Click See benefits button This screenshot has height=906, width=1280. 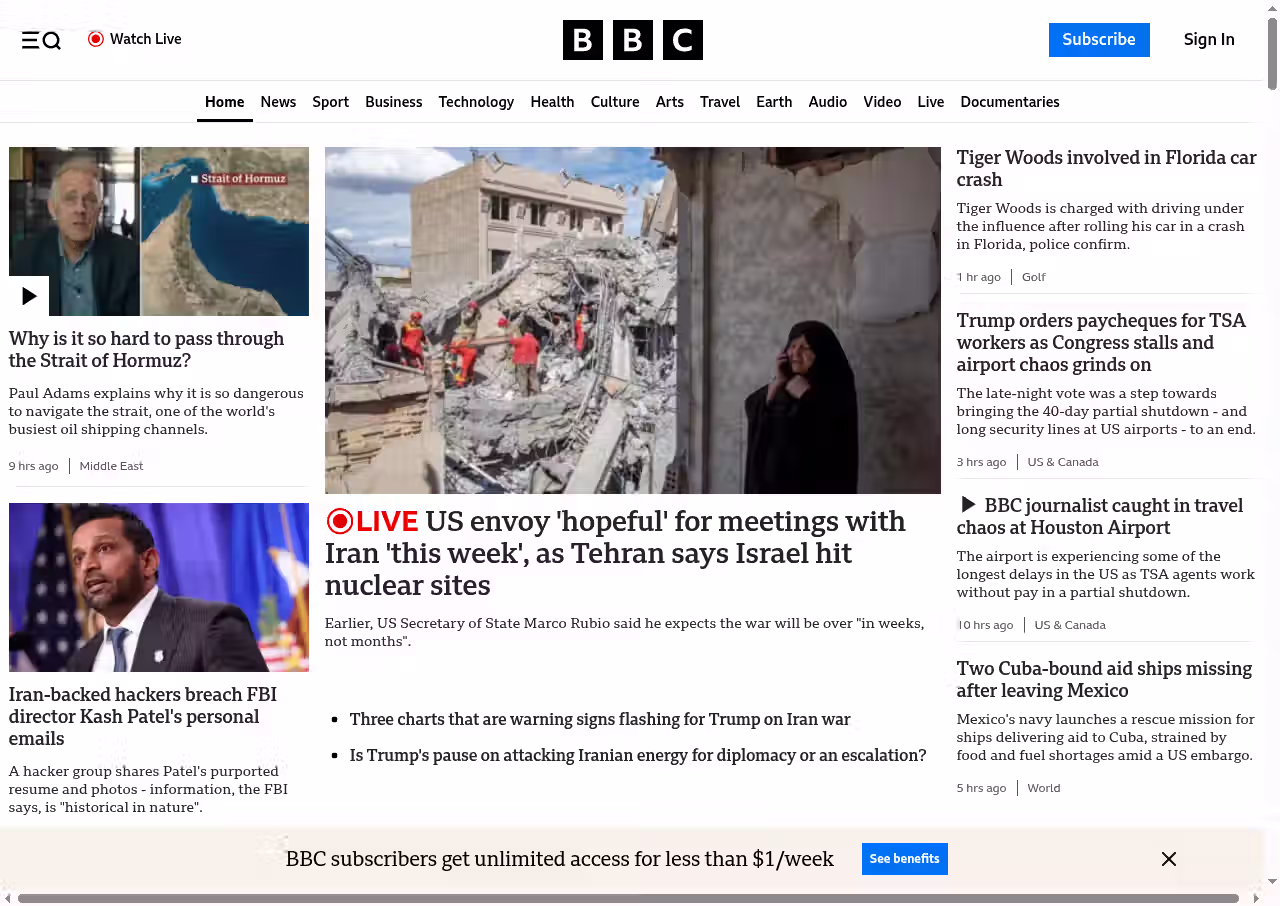coord(904,859)
